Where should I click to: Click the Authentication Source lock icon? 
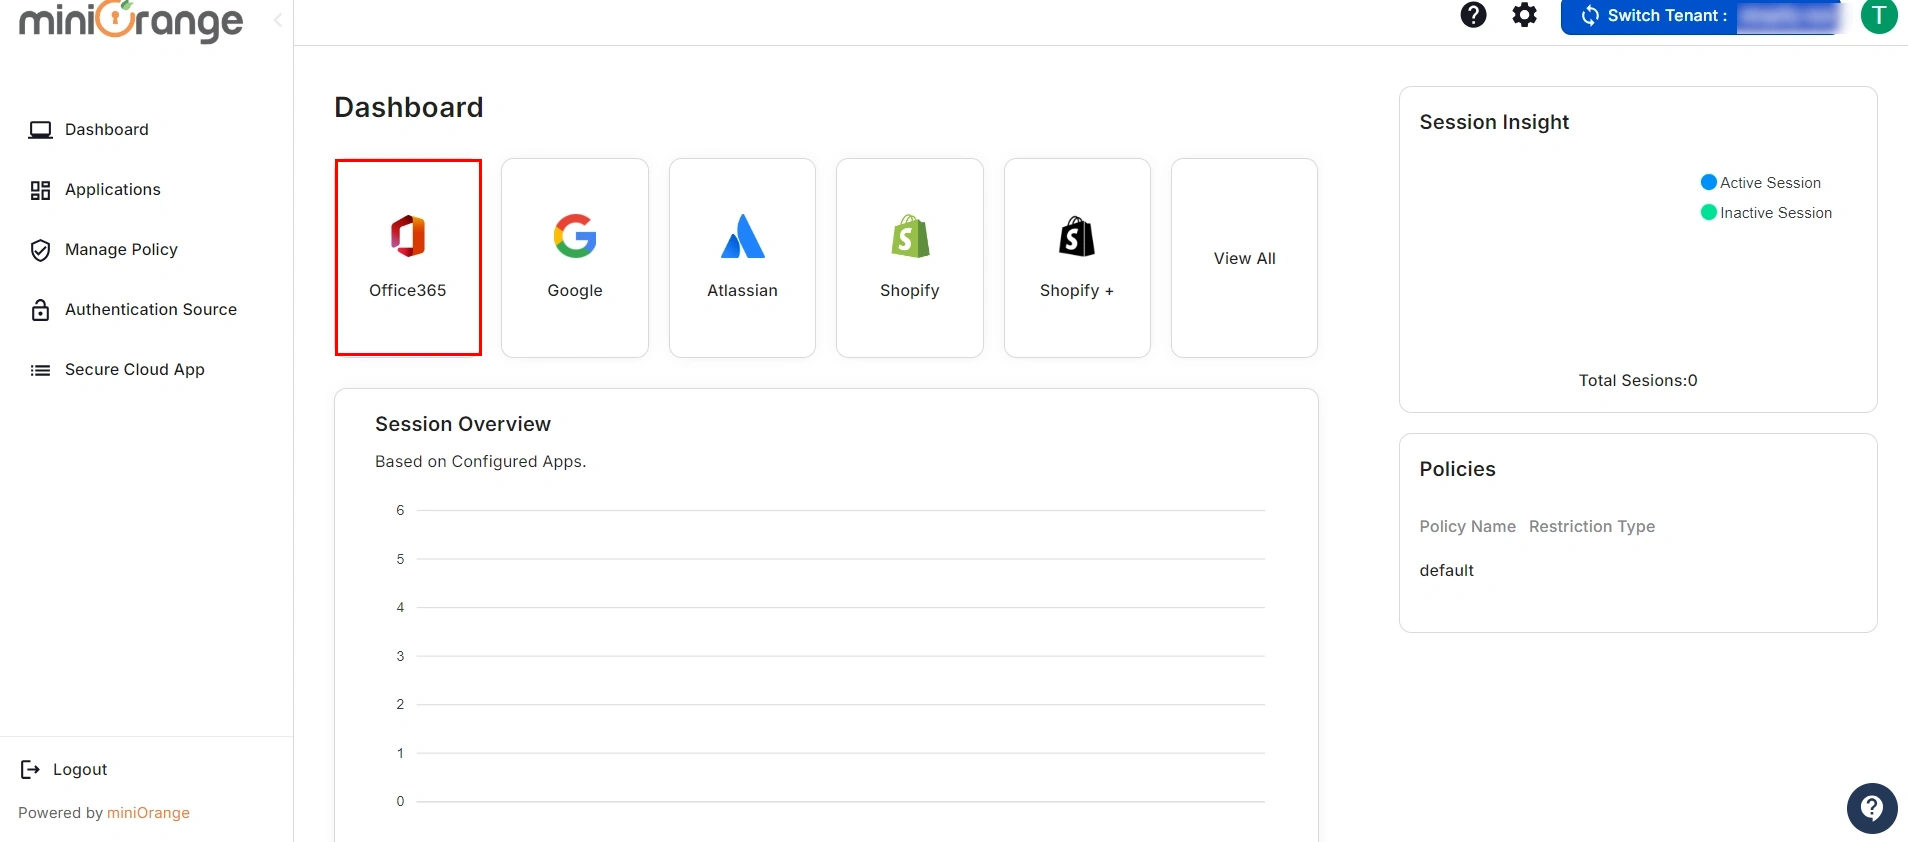pyautogui.click(x=40, y=310)
